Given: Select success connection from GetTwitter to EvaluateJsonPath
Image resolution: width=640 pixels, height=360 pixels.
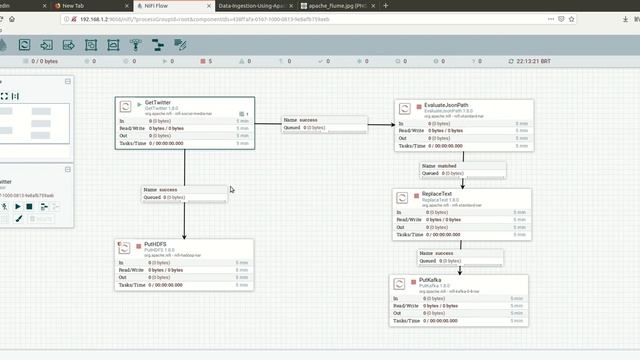Looking at the screenshot, I should tap(324, 124).
